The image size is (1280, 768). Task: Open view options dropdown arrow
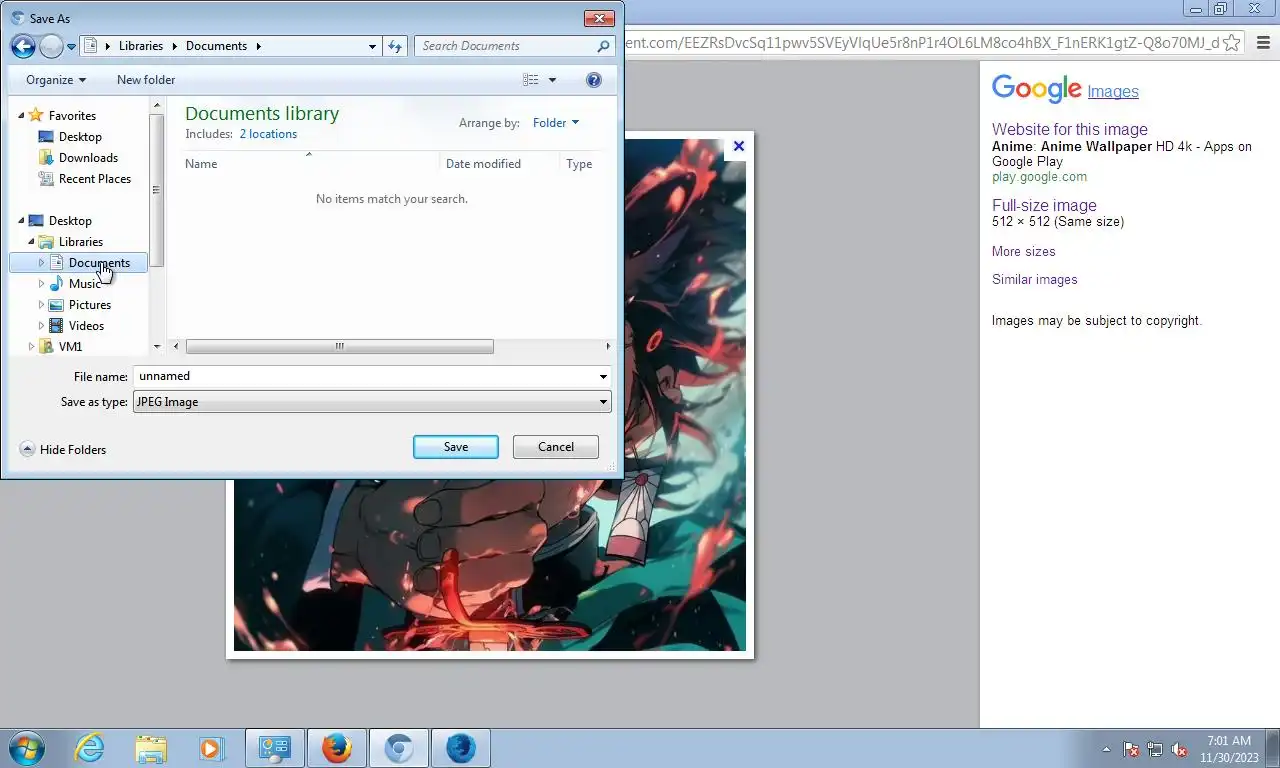tap(552, 80)
